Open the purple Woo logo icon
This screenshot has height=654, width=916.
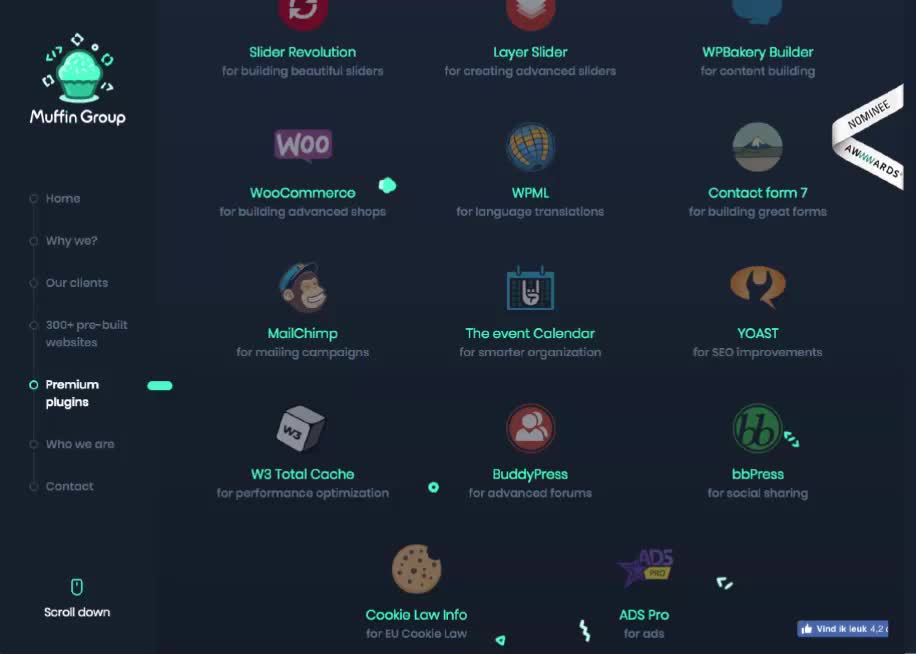click(303, 145)
